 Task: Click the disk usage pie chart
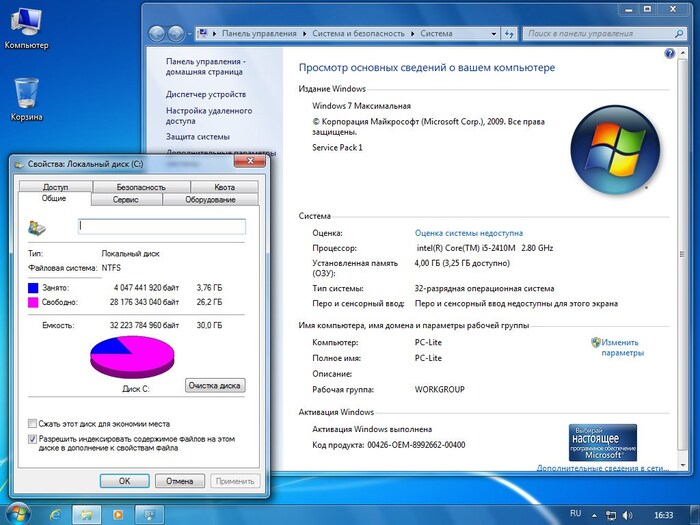131,357
